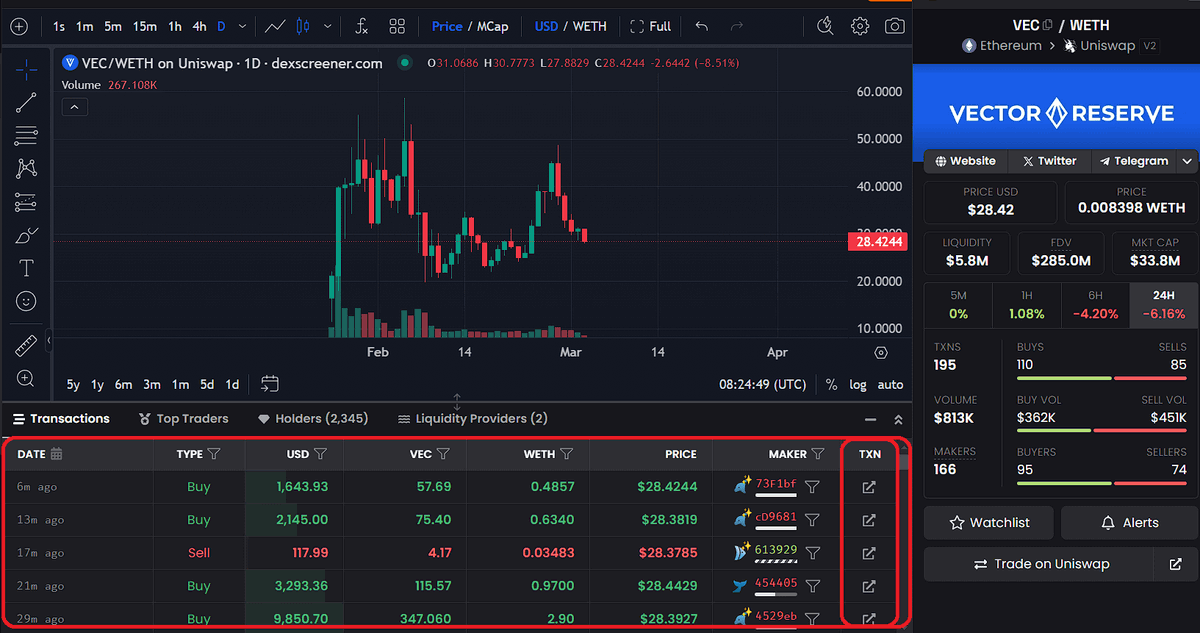Open the MAKER column filter
Screen dimensions: 1200x633
coord(818,454)
